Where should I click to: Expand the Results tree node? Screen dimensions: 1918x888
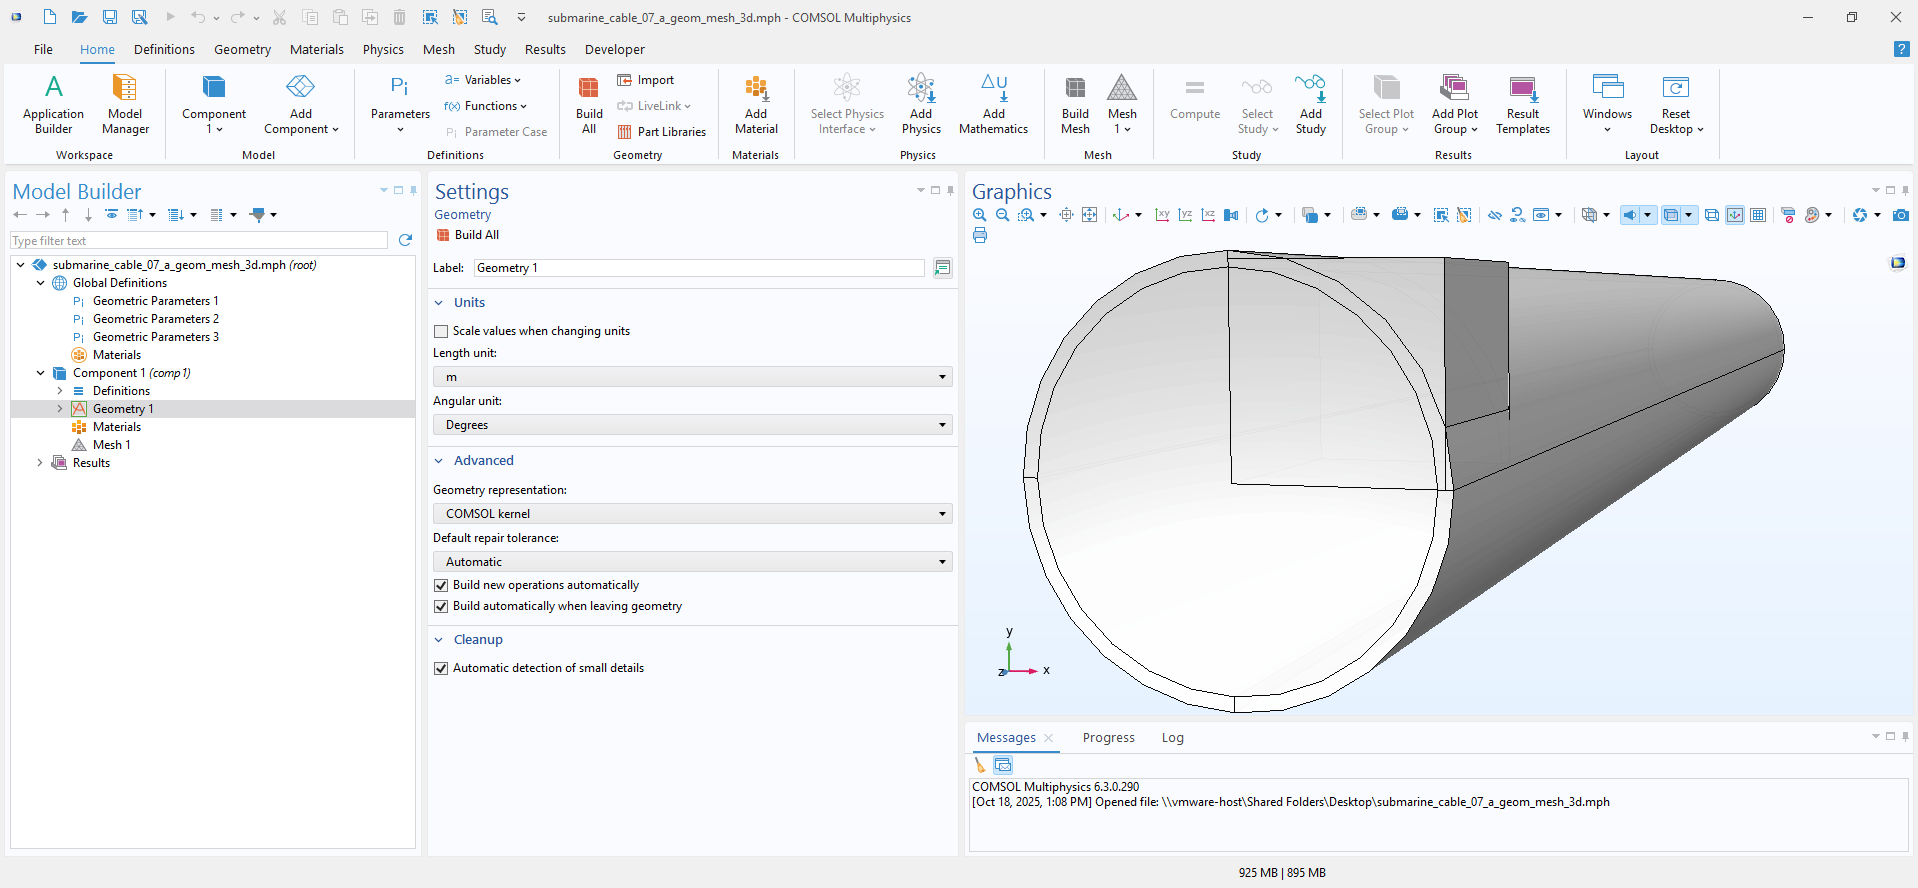click(40, 463)
